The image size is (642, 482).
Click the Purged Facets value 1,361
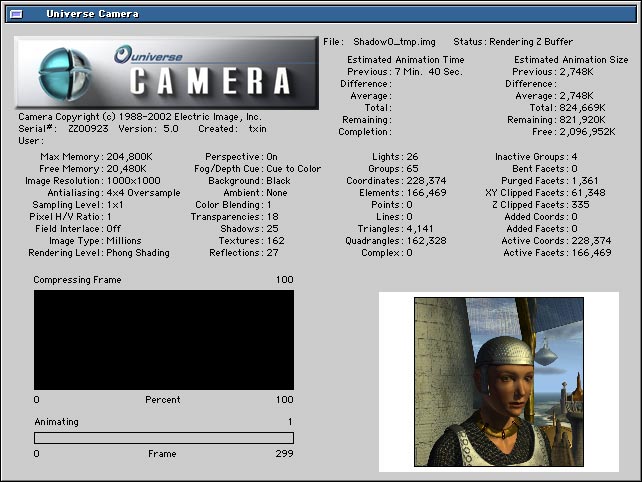[585, 181]
